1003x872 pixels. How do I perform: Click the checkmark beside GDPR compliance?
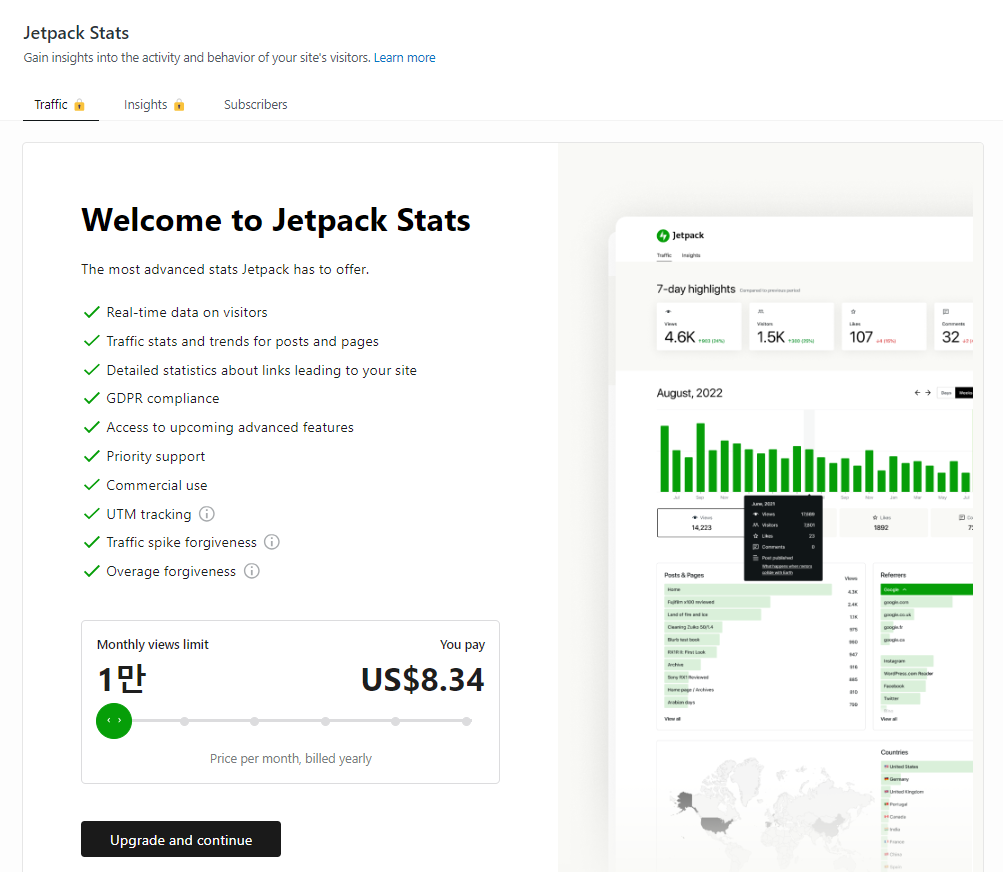[x=91, y=398]
